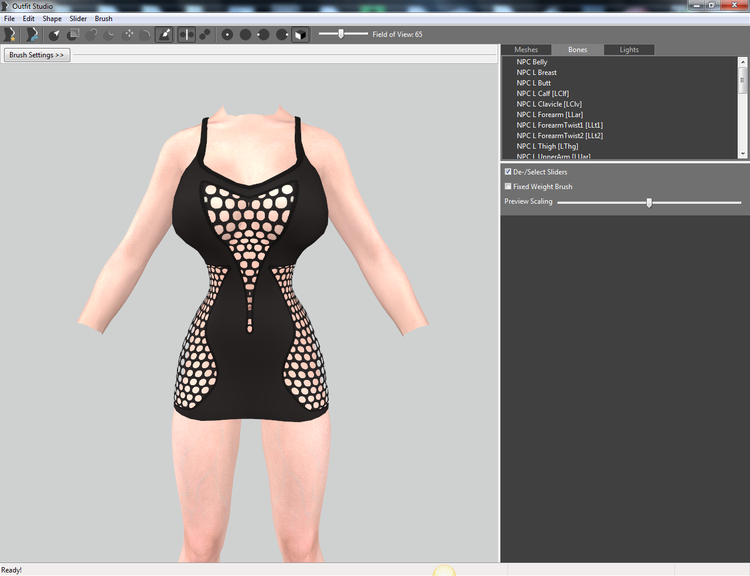Screen dimensions: 750x576
Task: Click the Load Project toolbar icon
Action: click(x=32, y=34)
